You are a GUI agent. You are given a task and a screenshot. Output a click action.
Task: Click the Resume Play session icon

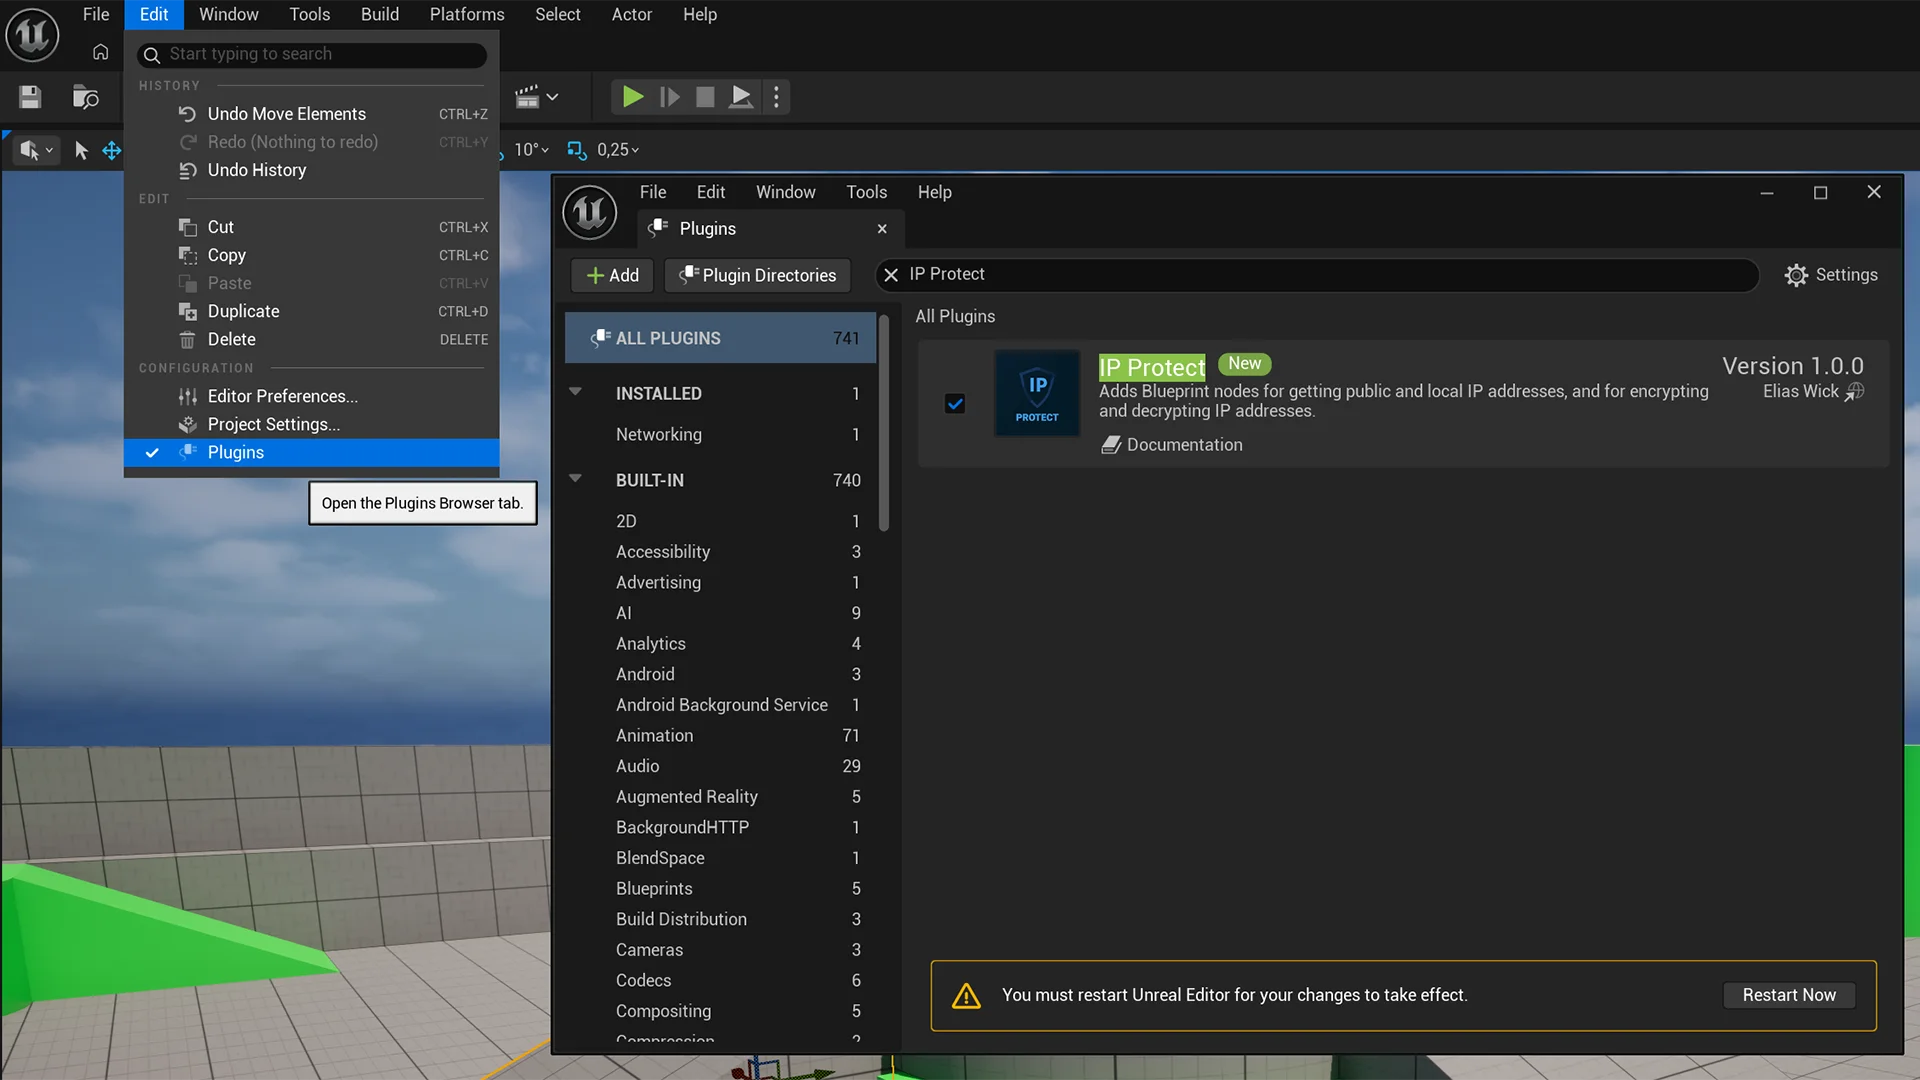tap(670, 97)
